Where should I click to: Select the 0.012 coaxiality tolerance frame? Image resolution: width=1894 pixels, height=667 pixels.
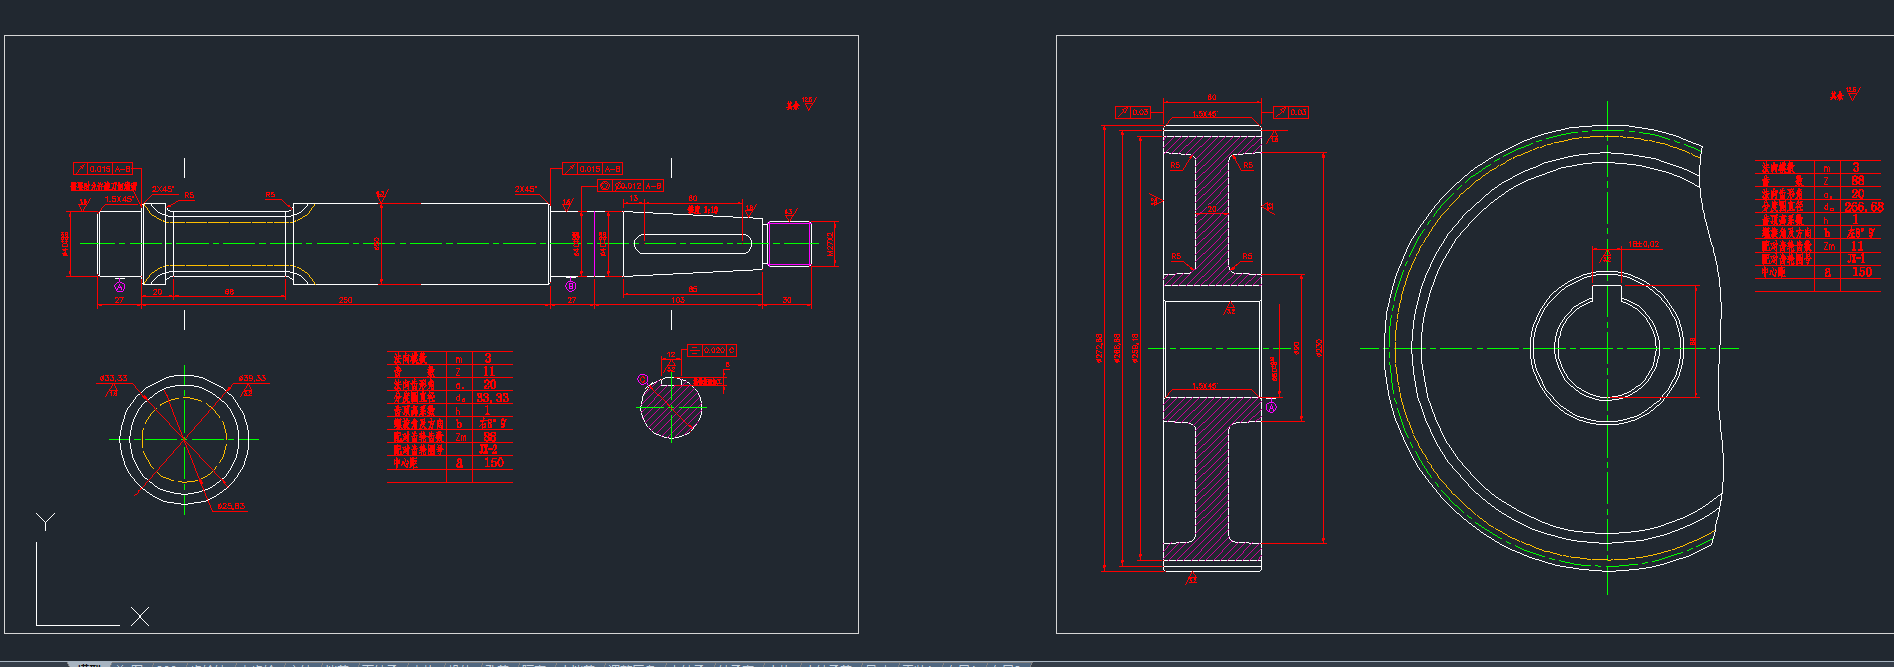(632, 186)
